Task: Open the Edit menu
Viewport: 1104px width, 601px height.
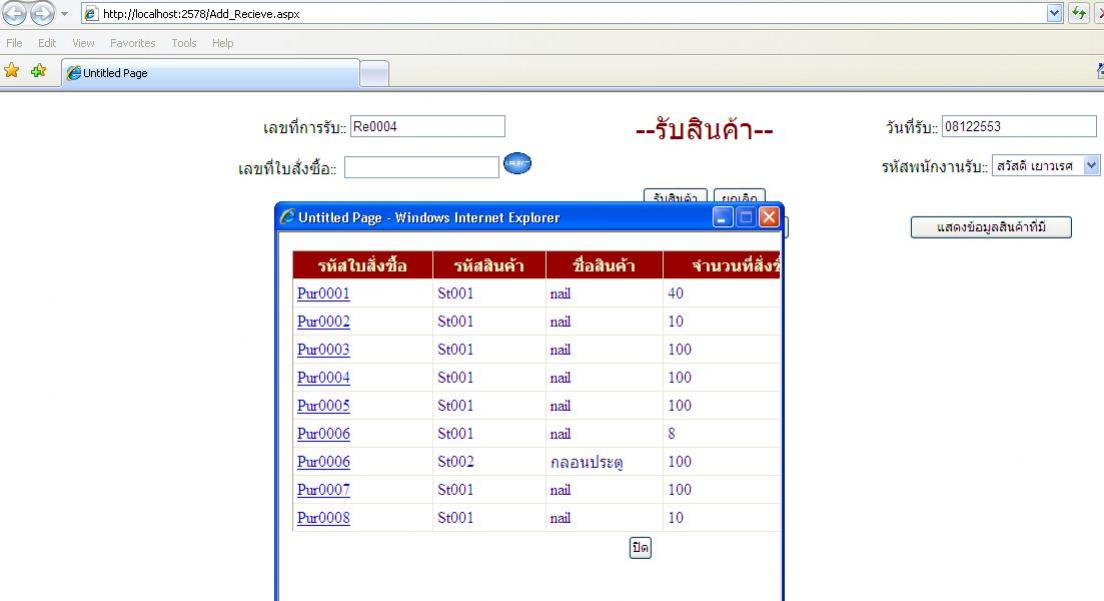Action: coord(47,43)
